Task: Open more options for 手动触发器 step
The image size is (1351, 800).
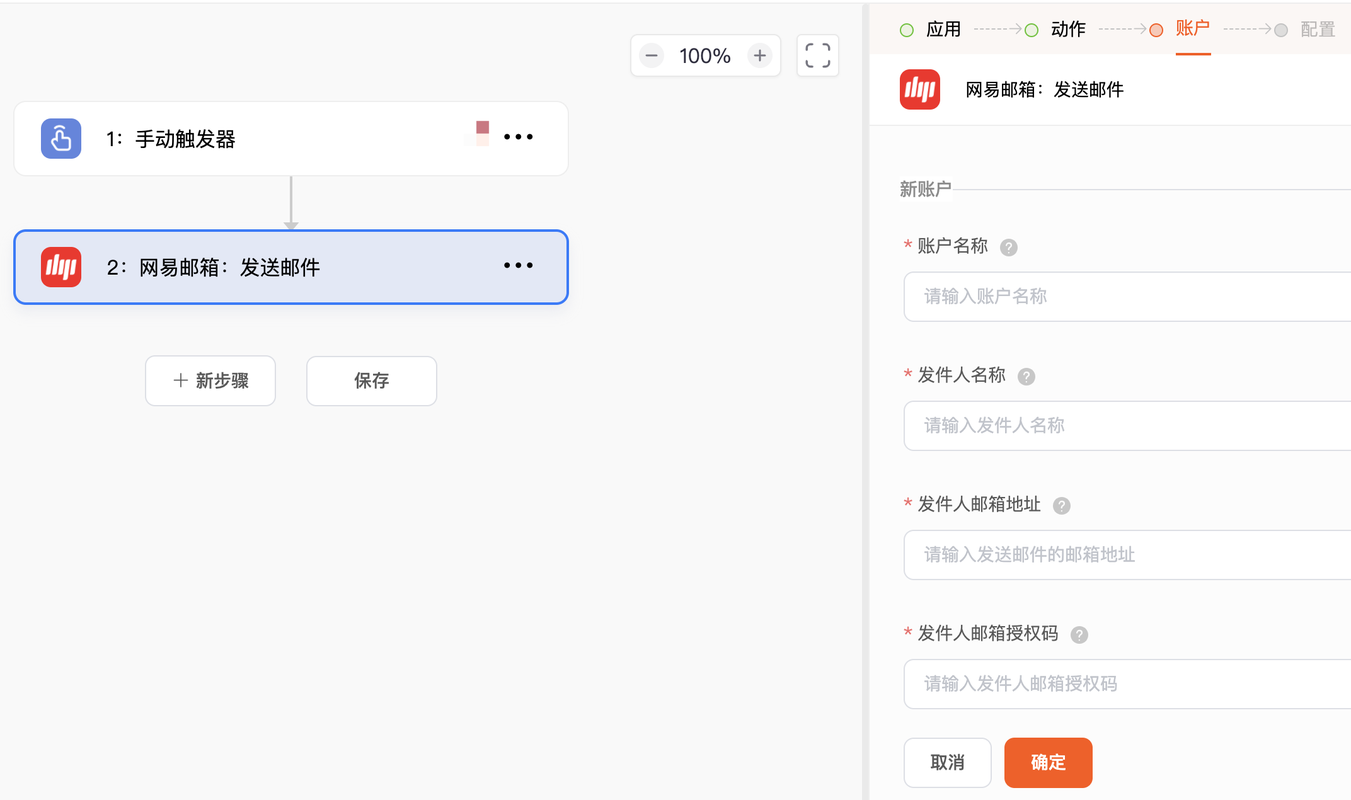Action: 518,137
